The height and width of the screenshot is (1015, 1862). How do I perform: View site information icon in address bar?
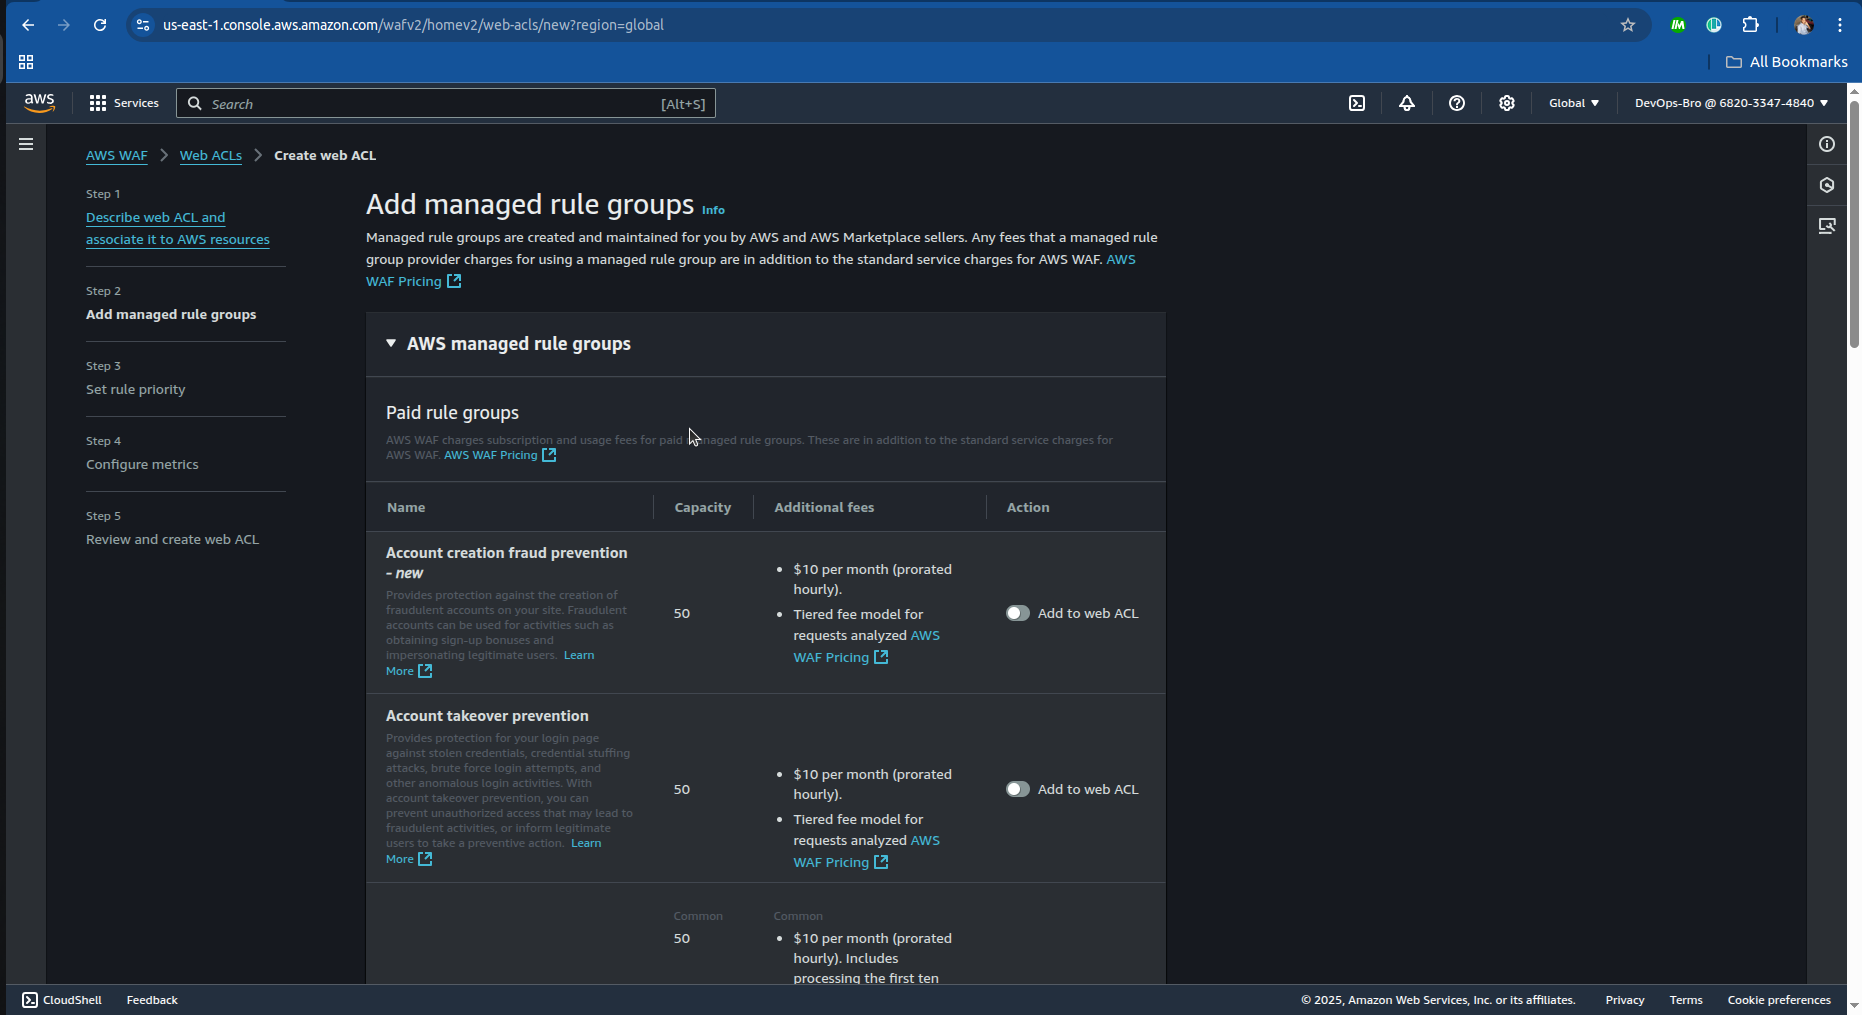(142, 25)
